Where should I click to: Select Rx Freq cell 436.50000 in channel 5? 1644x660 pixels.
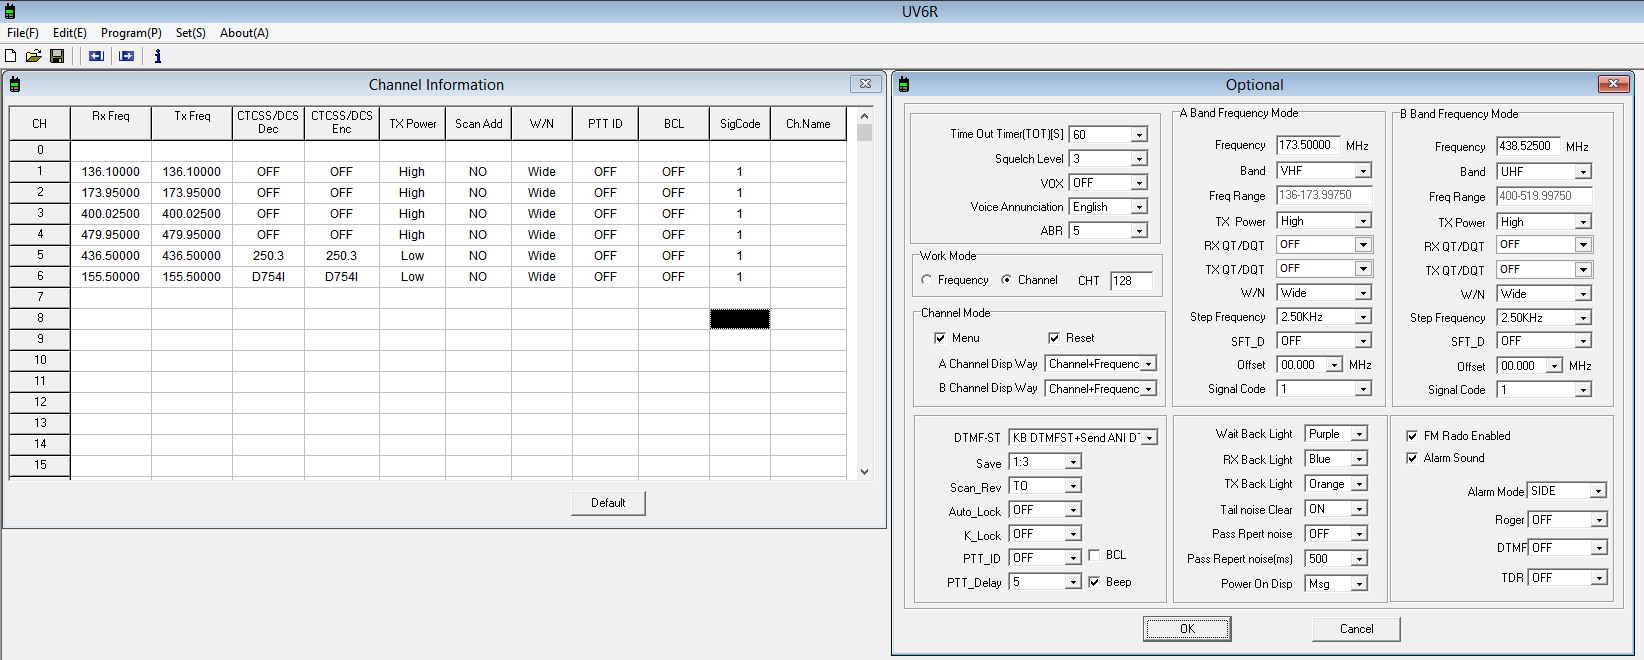click(x=111, y=256)
